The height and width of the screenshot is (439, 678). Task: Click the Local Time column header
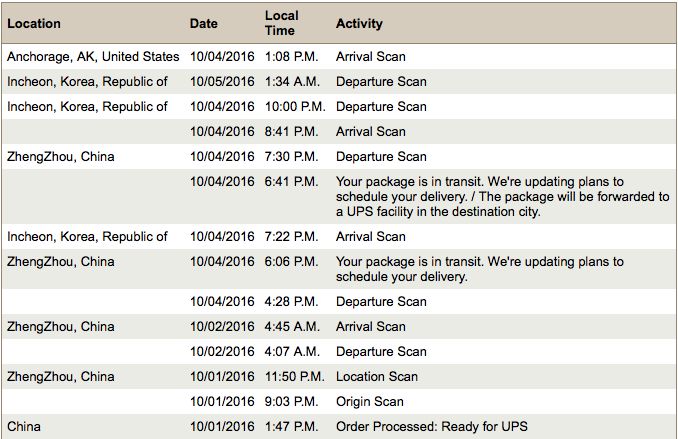point(281,23)
